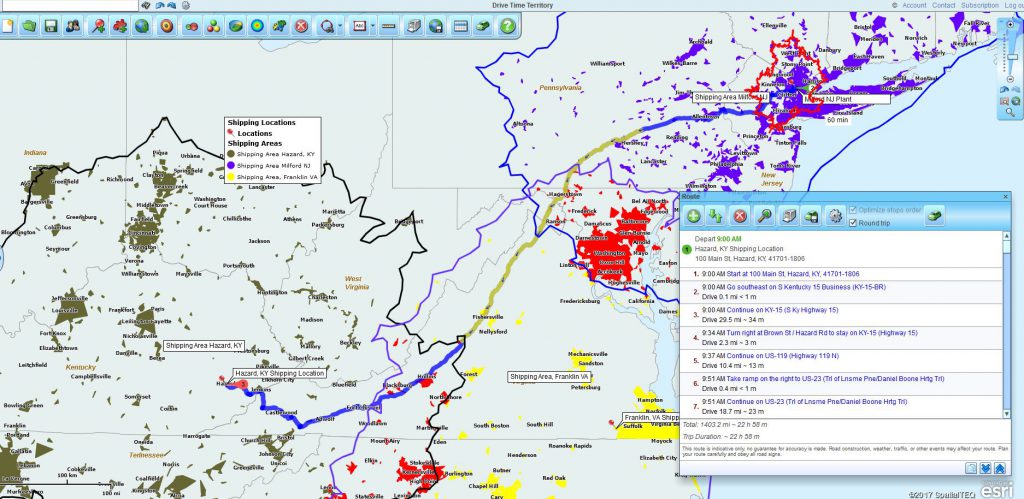The height and width of the screenshot is (499, 1024).
Task: Click the address search input field
Action: [x=69, y=5]
